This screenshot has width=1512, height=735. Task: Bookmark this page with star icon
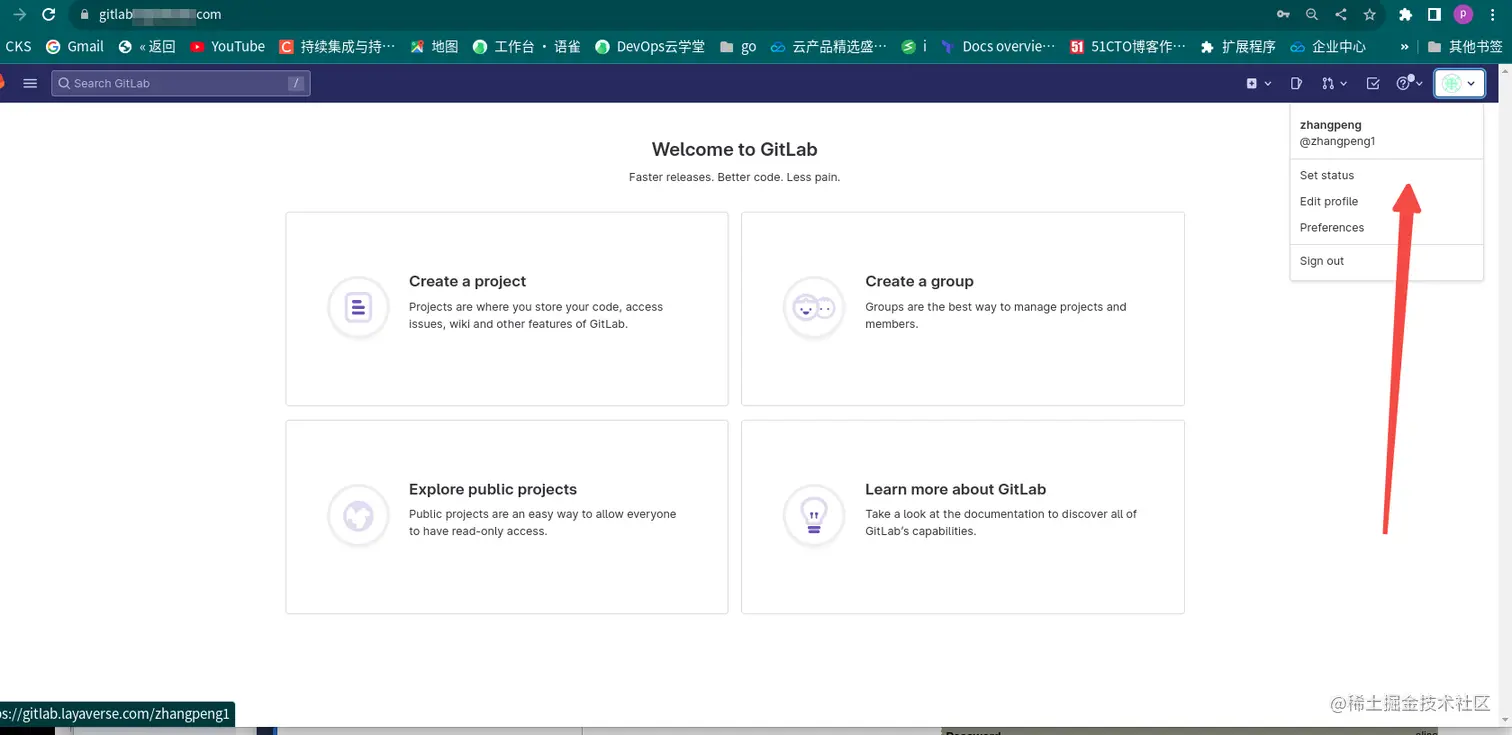pyautogui.click(x=1370, y=15)
